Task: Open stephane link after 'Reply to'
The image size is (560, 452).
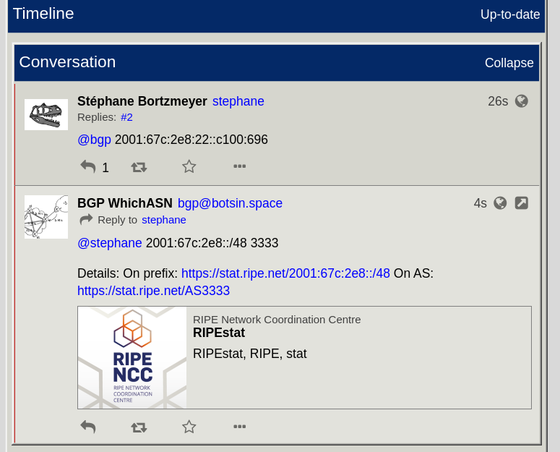Action: pos(164,220)
